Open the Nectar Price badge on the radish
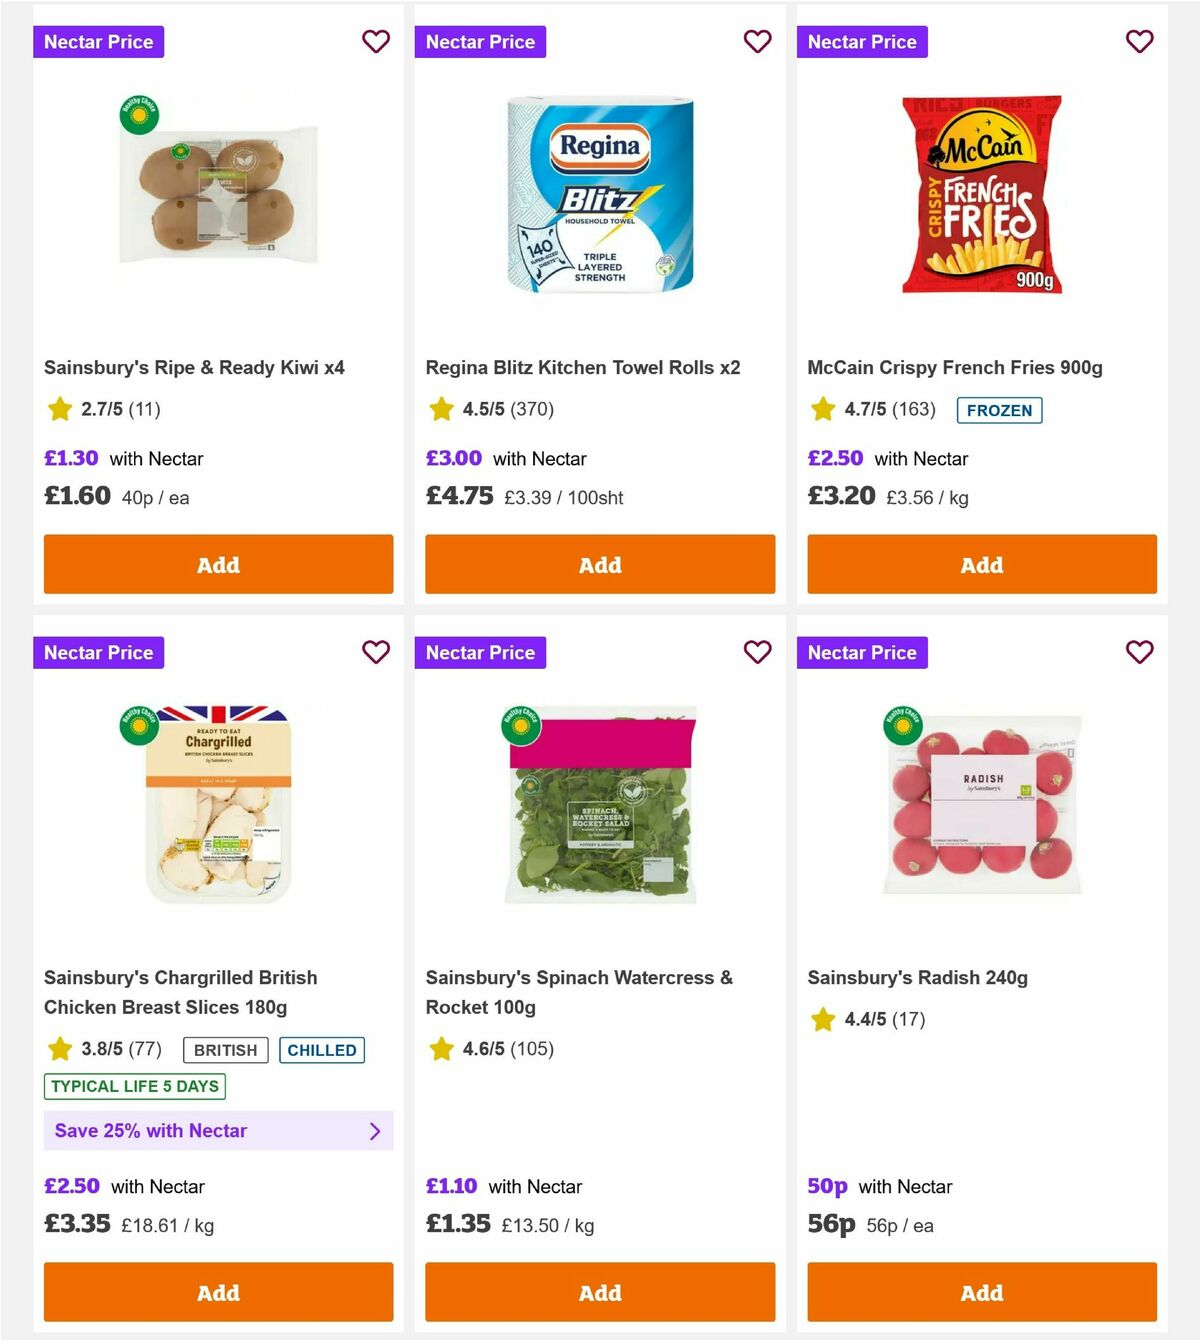1200x1341 pixels. point(863,652)
